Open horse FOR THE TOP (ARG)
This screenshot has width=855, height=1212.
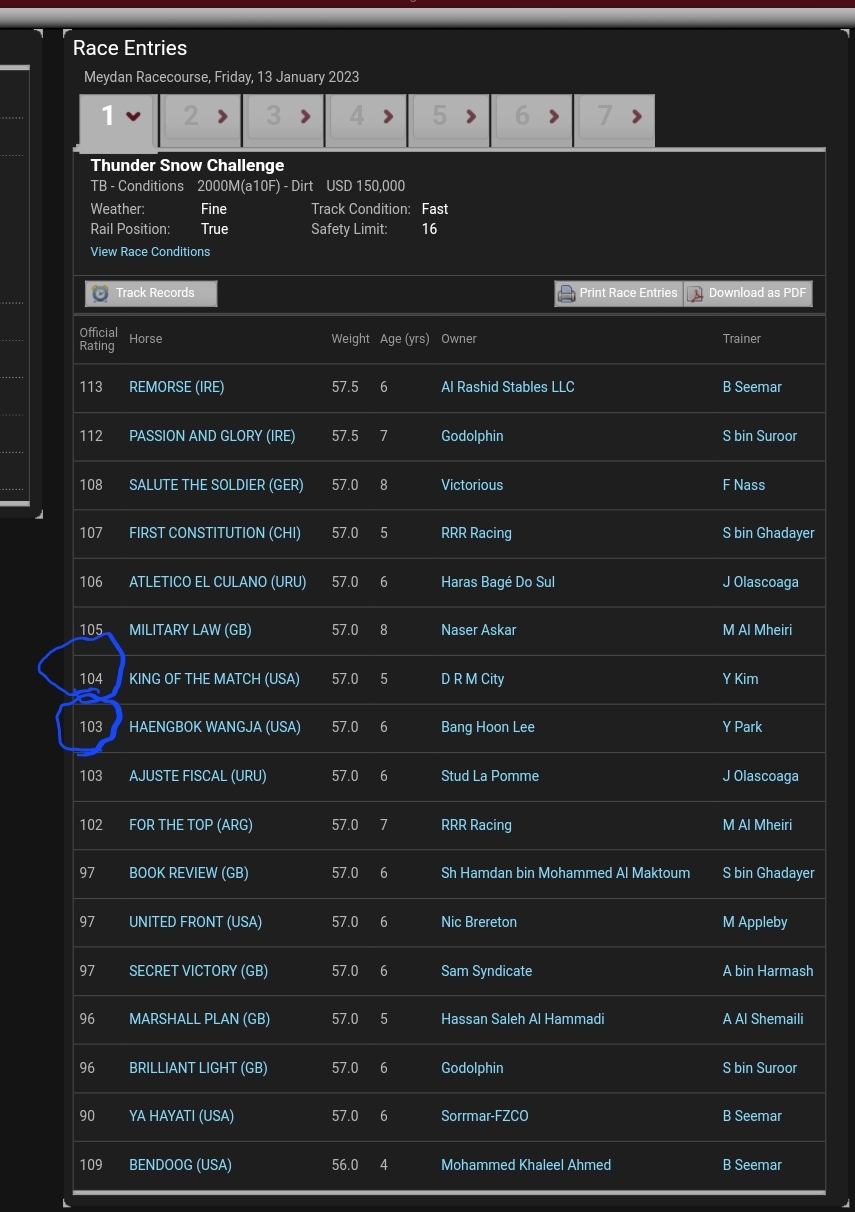coord(191,825)
